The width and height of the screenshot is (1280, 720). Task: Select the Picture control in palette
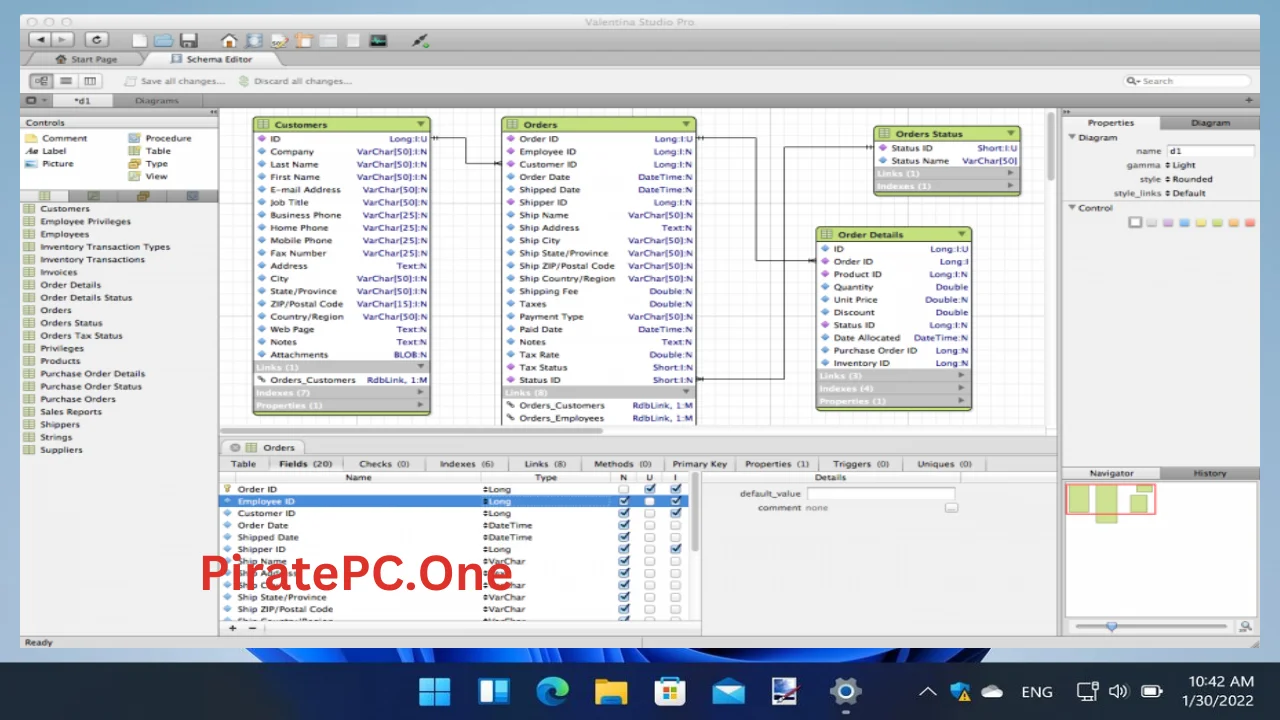[x=49, y=164]
